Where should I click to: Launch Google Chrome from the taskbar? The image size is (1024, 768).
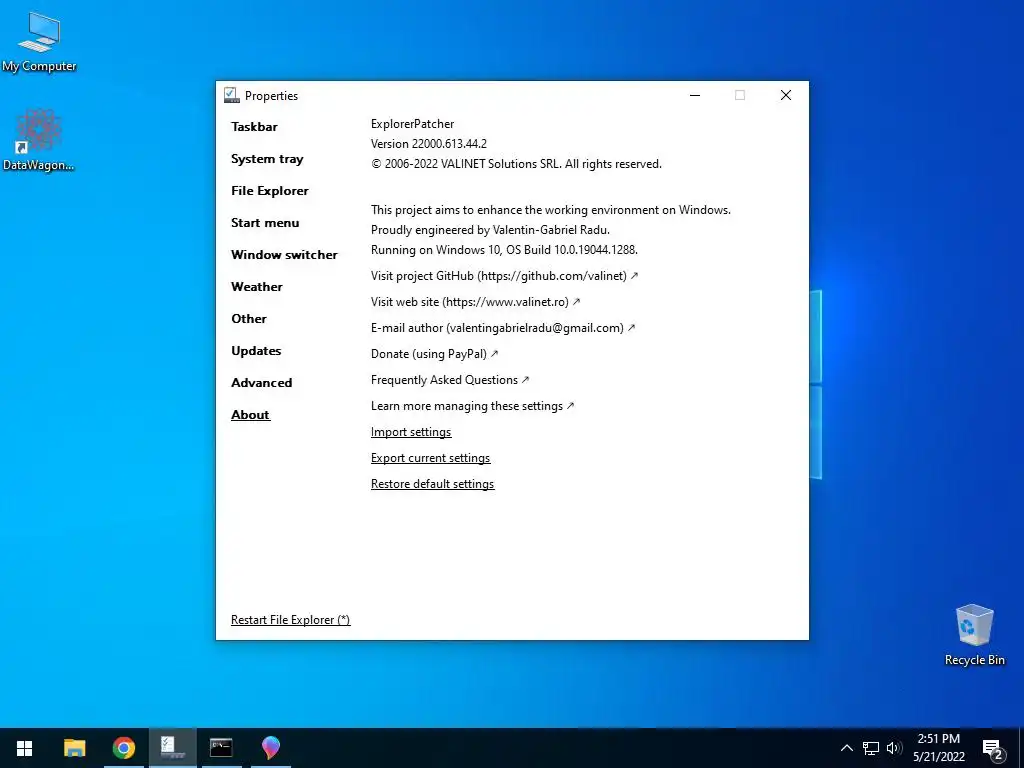click(123, 748)
